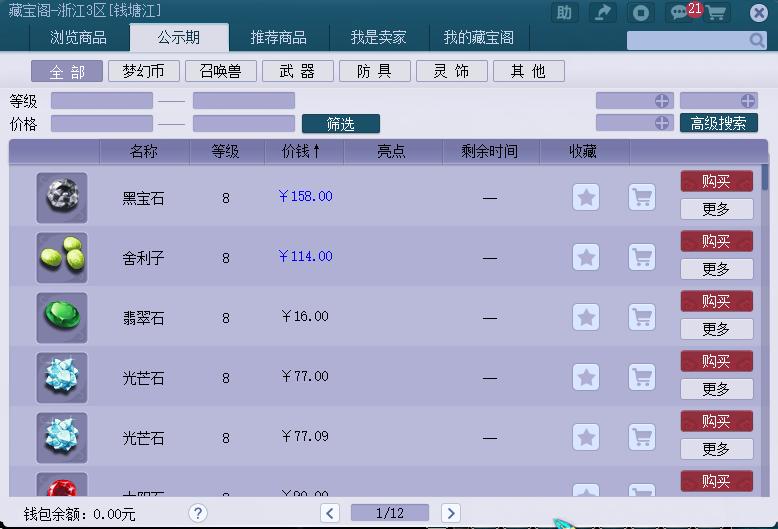Add 光芒石 priced ¥77.09 to cart
778x529 pixels.
click(642, 438)
